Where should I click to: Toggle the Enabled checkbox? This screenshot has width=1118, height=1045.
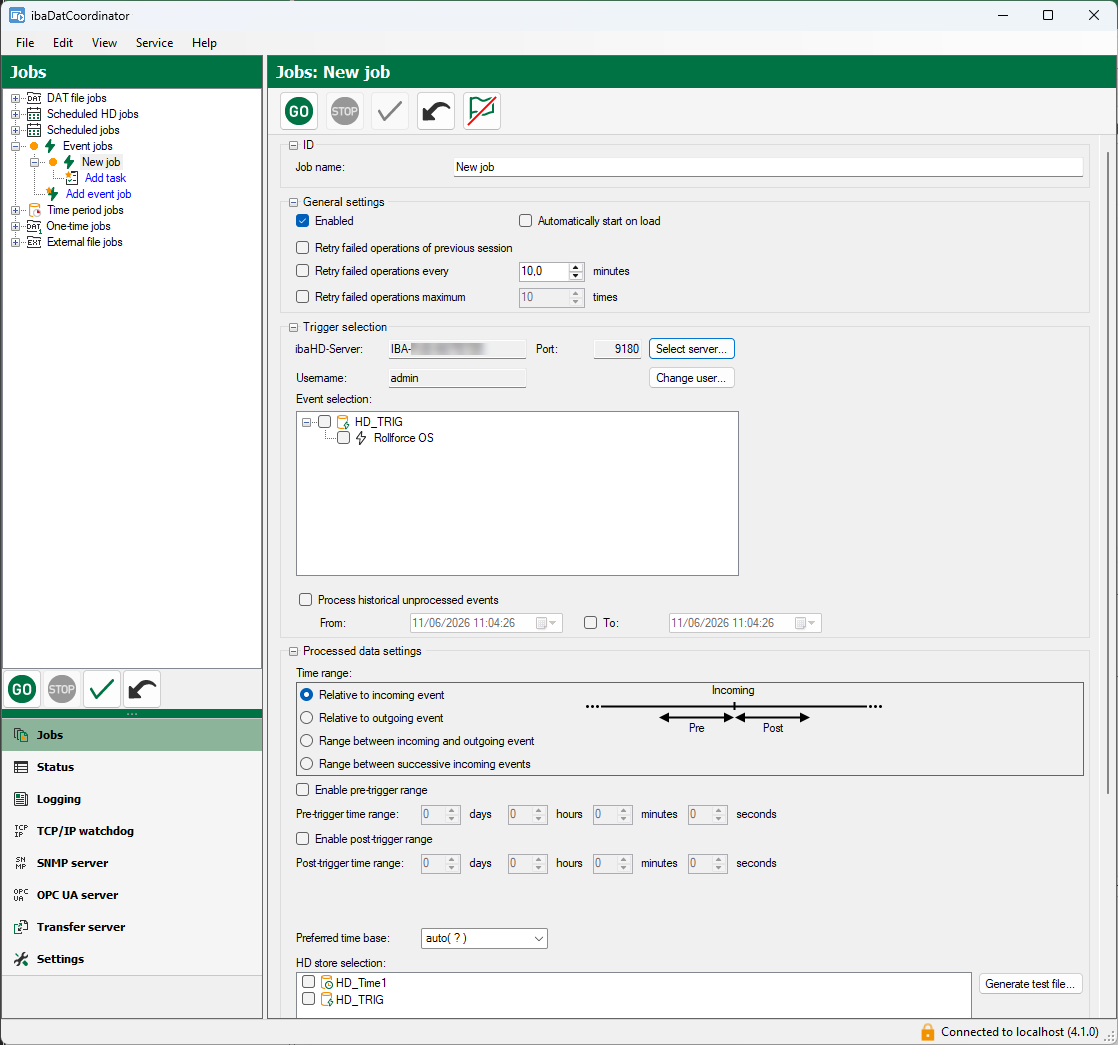(302, 221)
